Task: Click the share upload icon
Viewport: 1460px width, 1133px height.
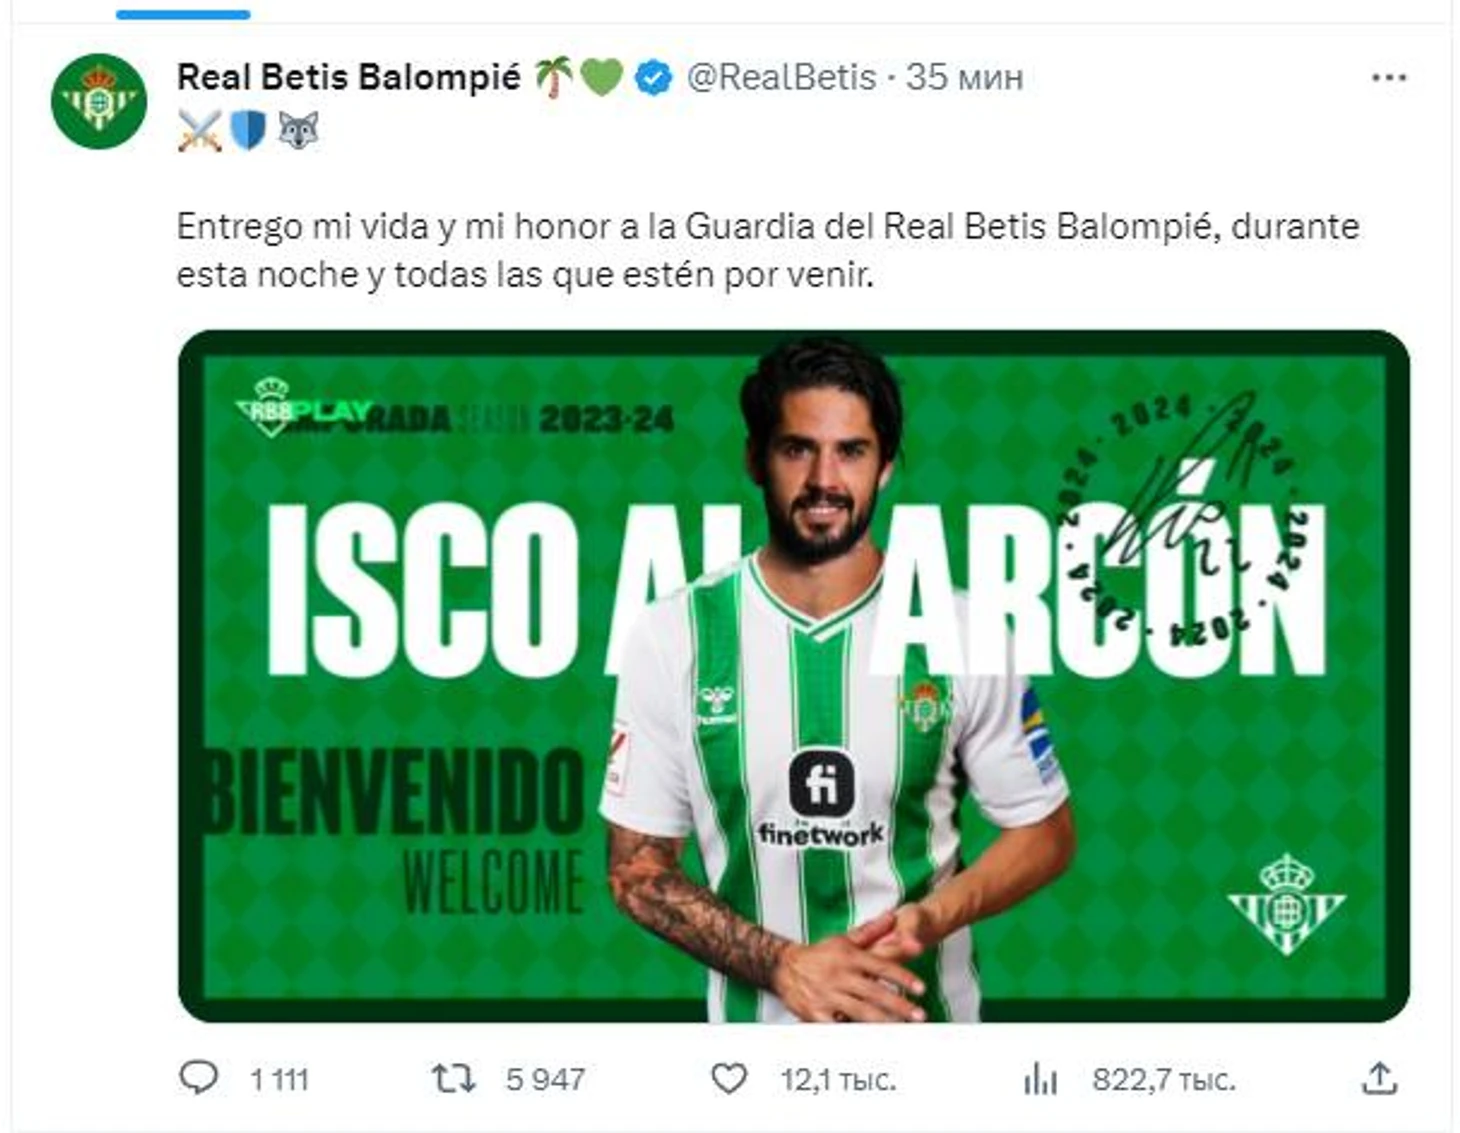Action: [1379, 1078]
